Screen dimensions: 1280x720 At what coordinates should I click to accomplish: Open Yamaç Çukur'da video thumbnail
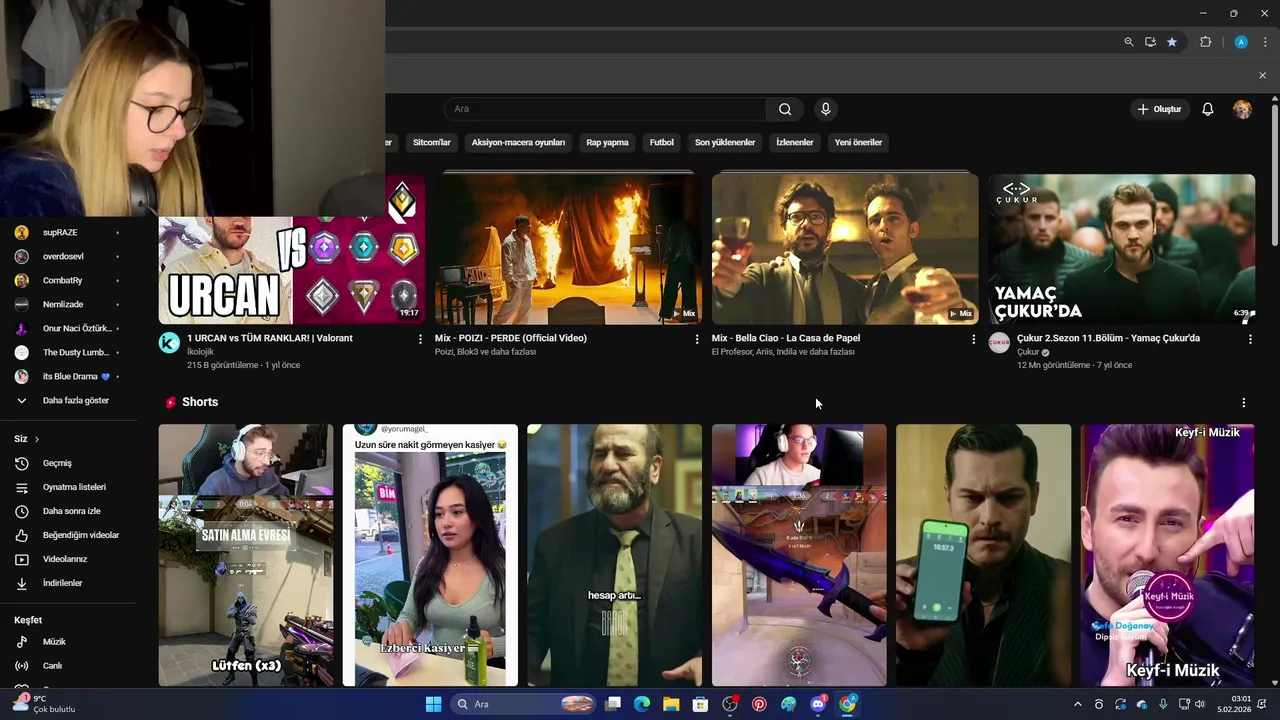tap(1122, 249)
